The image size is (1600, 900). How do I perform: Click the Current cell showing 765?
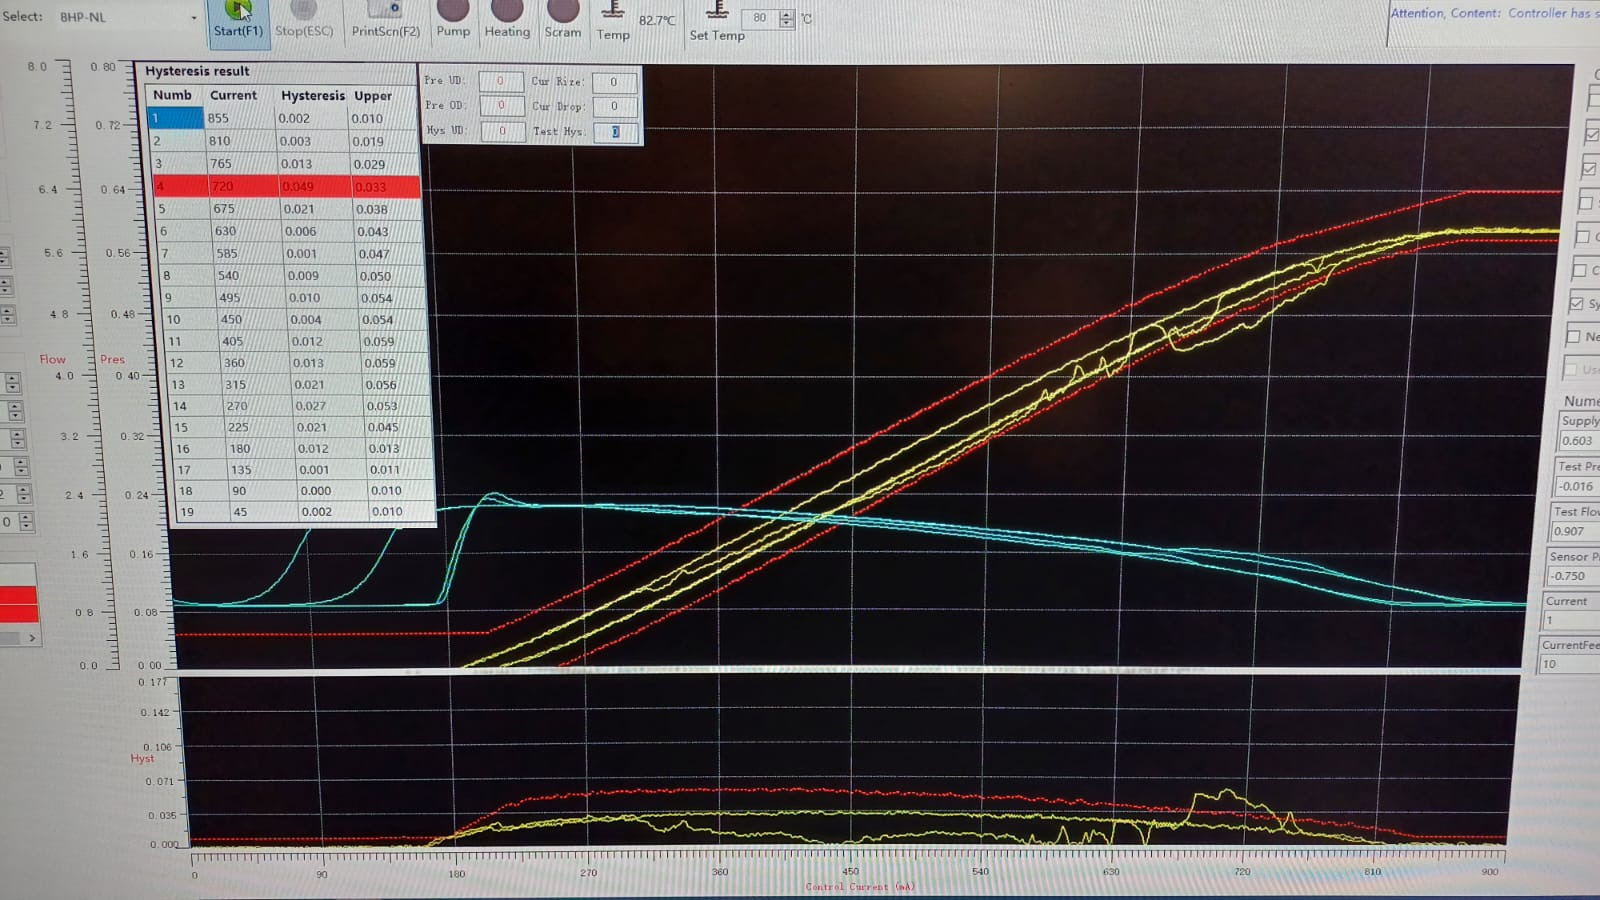pyautogui.click(x=242, y=164)
